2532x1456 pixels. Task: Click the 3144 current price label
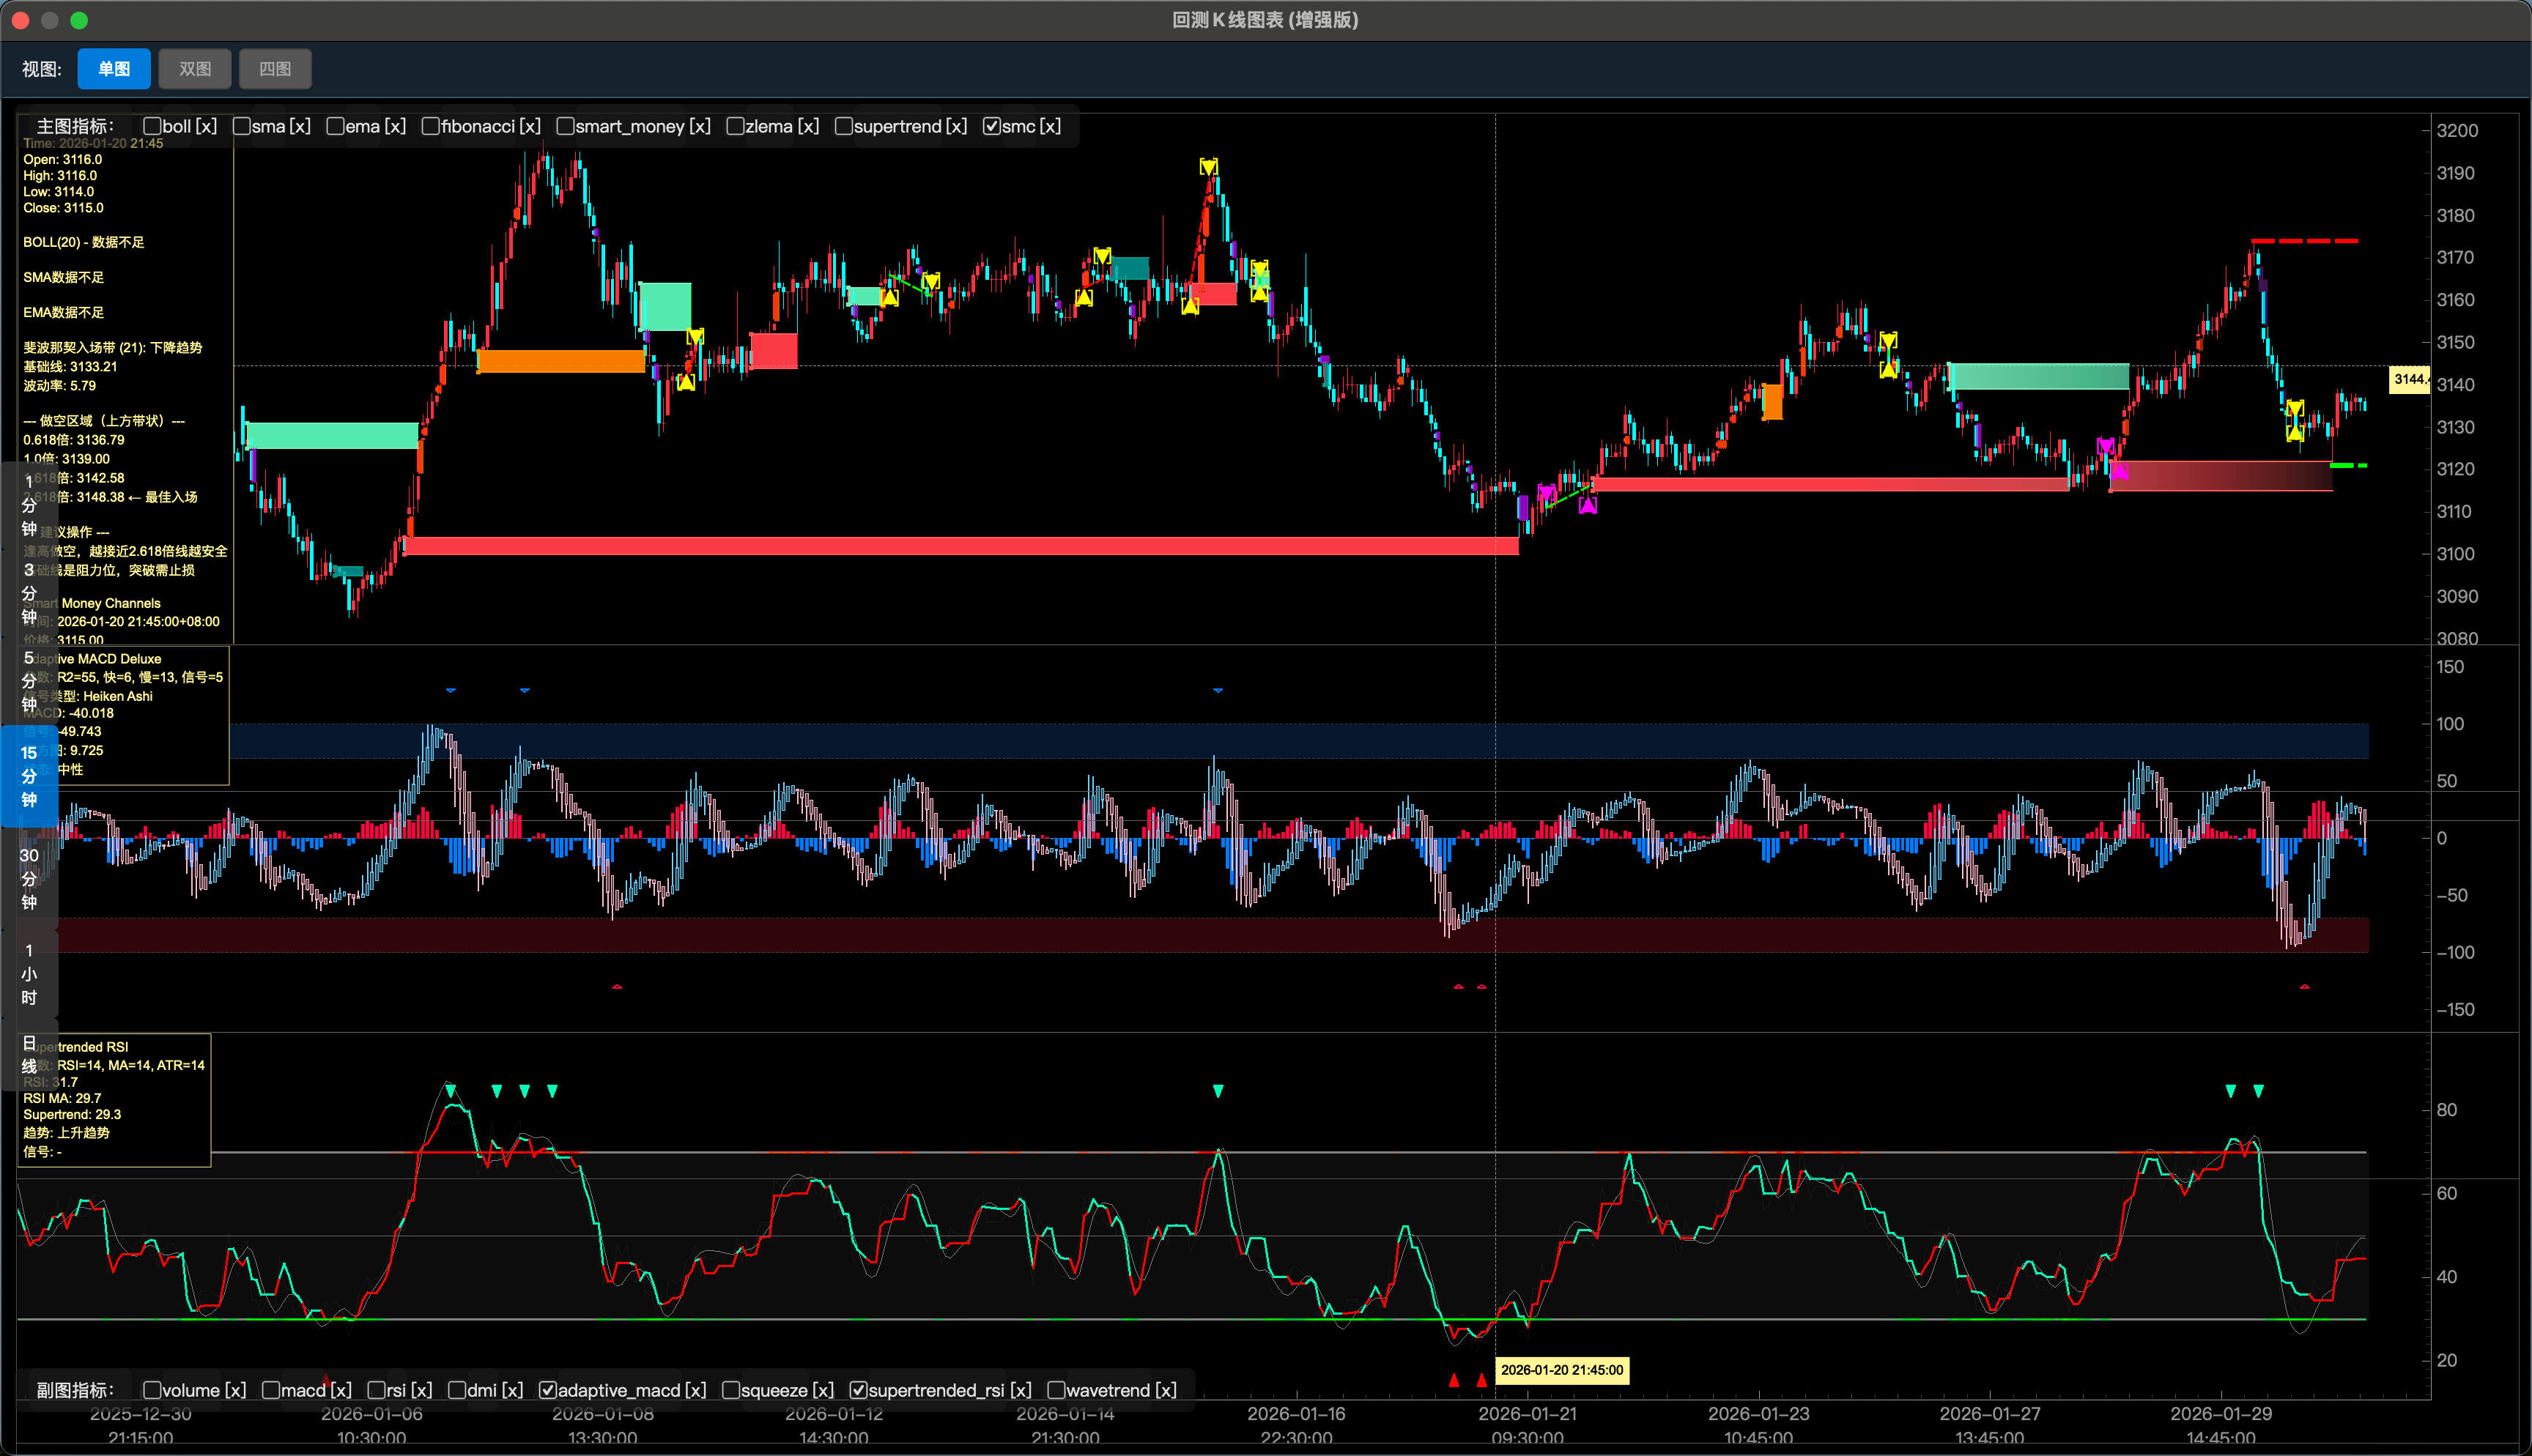pyautogui.click(x=2409, y=379)
